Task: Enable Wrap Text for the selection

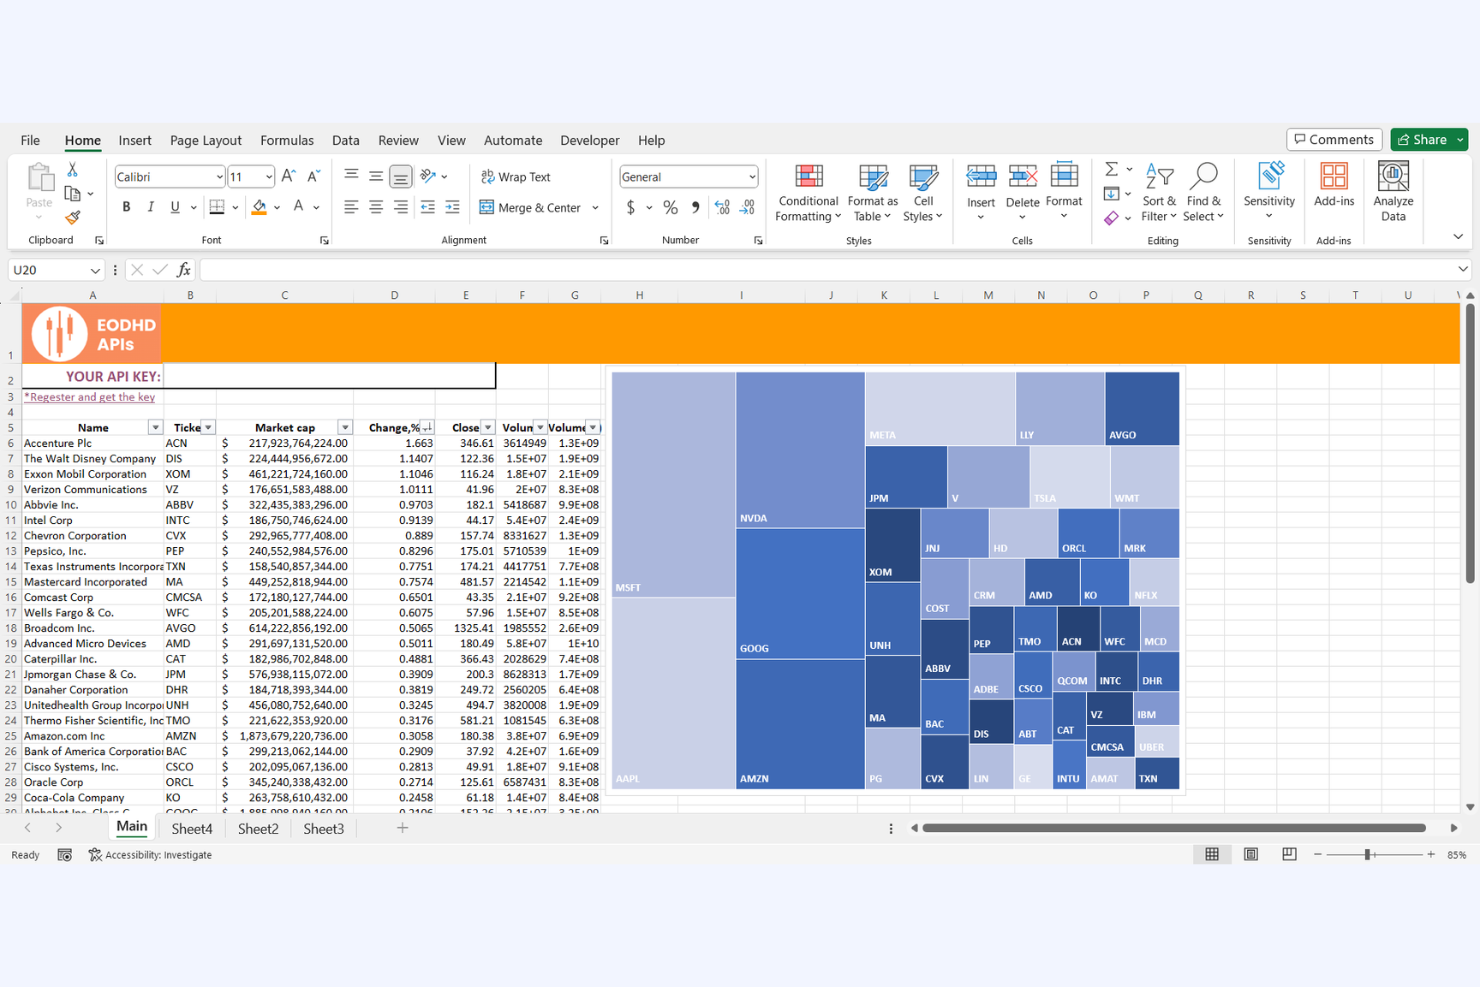Action: [x=516, y=176]
